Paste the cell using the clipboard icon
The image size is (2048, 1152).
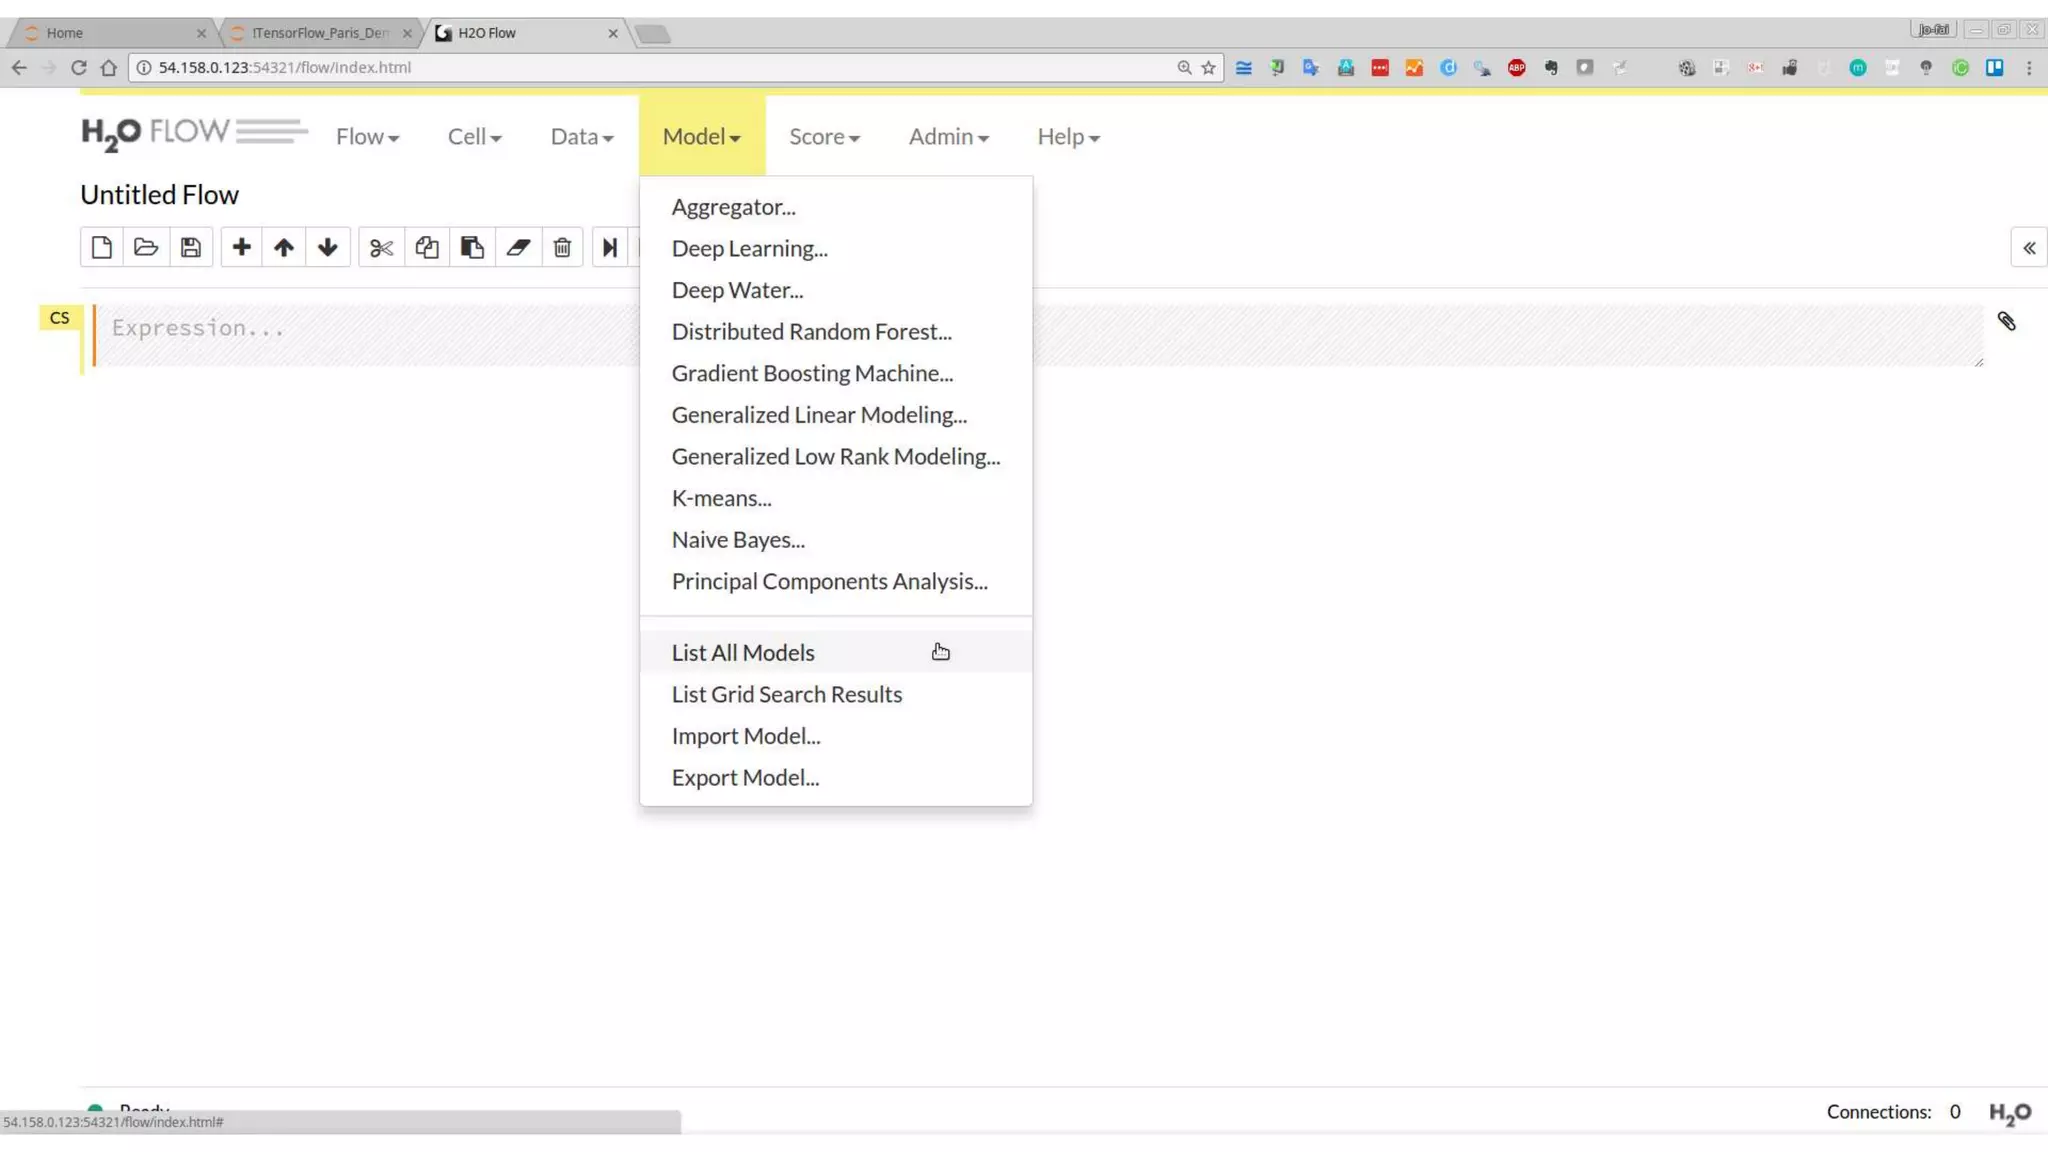click(x=472, y=247)
